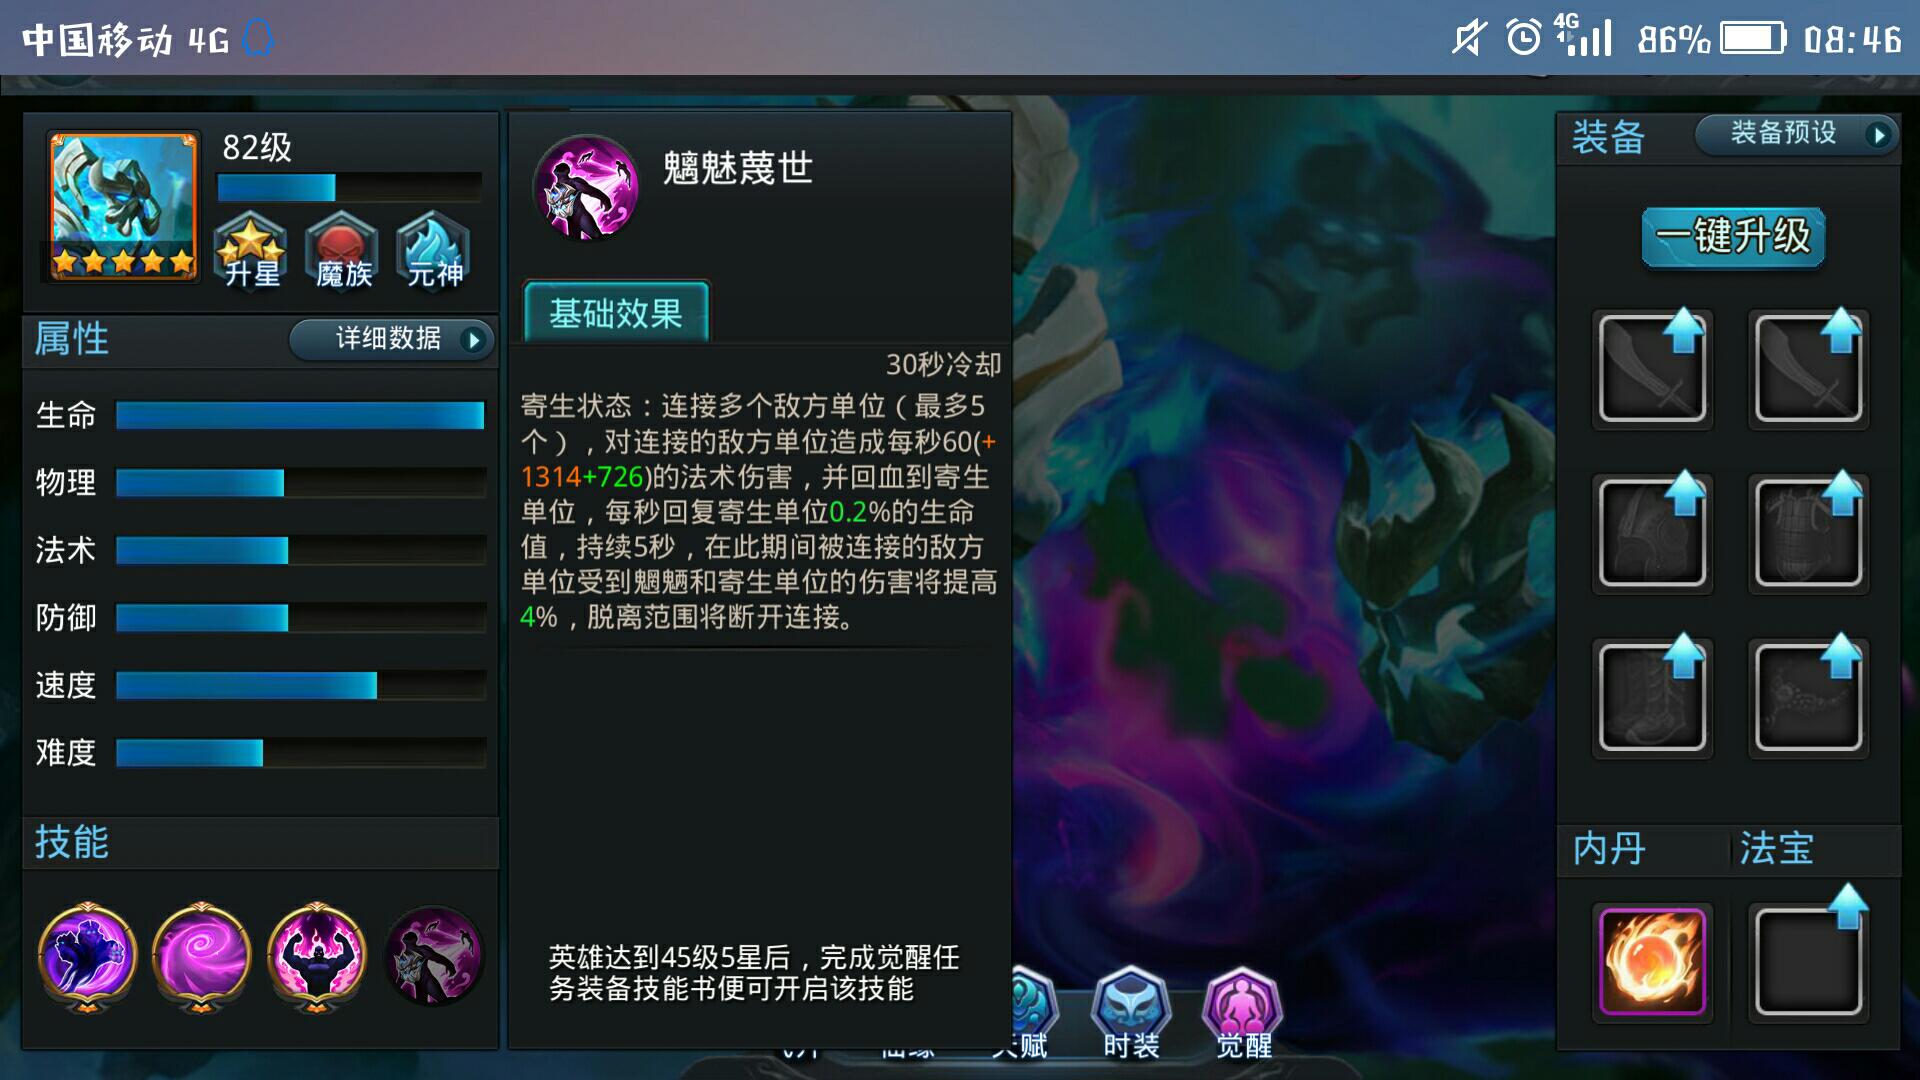Open the 魔族 faction icon
The width and height of the screenshot is (1920, 1080).
coord(342,250)
